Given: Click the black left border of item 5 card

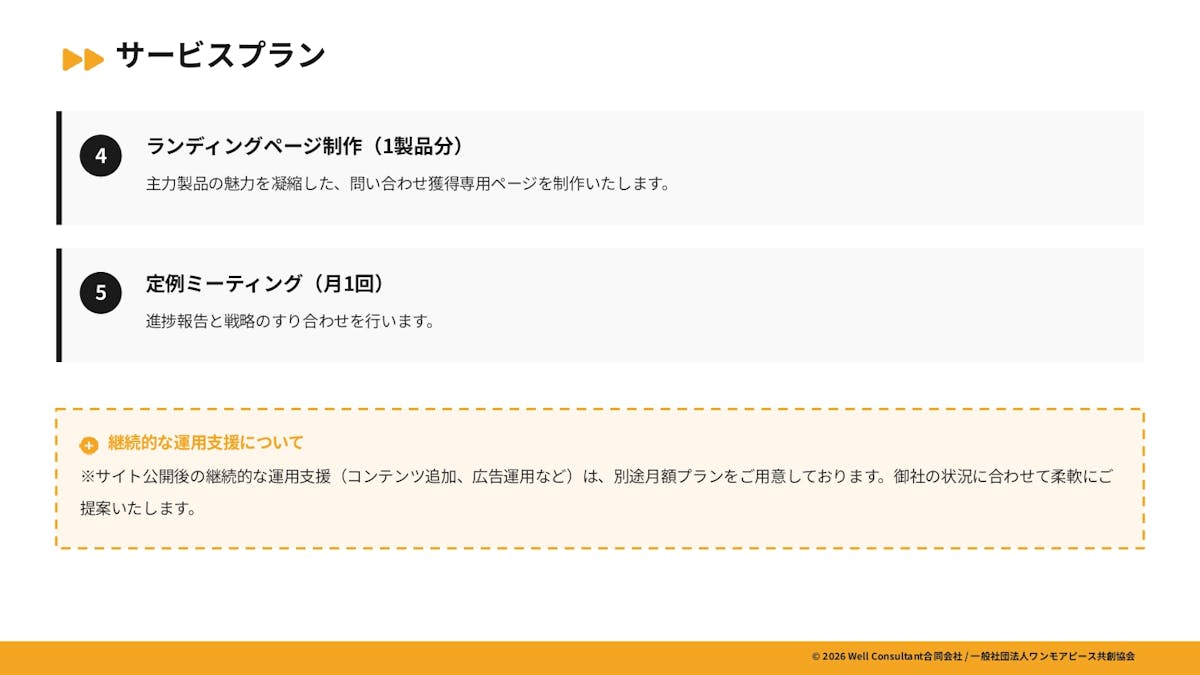Looking at the screenshot, I should [59, 305].
